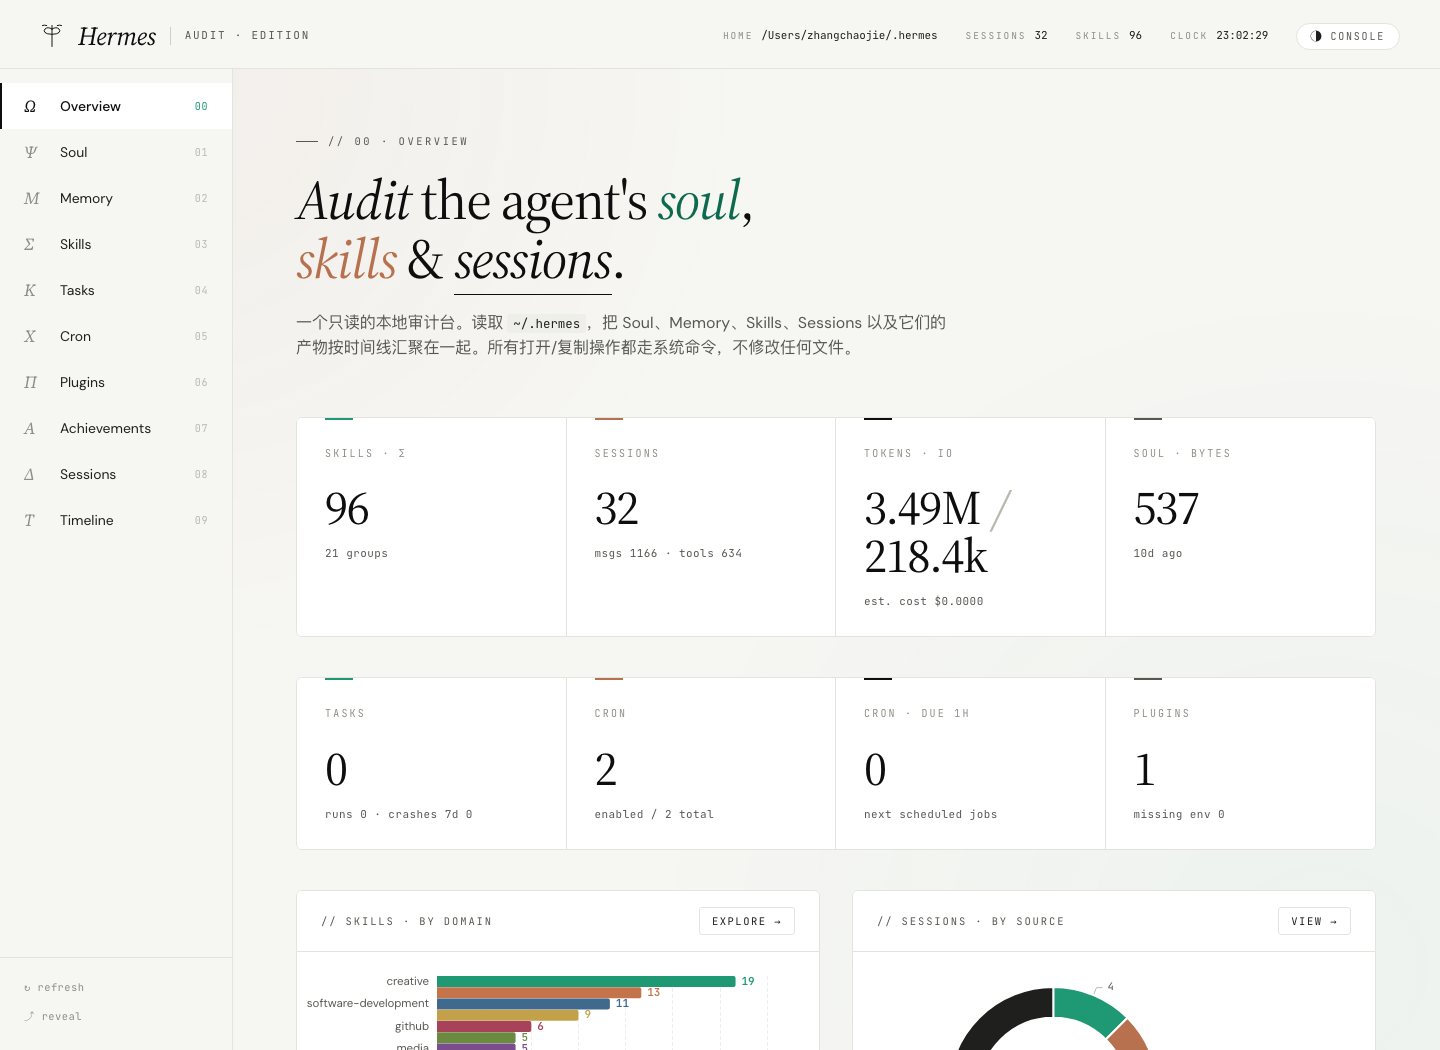Open the Tokens IO 3.49M card
1440x1050 pixels.
(970, 527)
